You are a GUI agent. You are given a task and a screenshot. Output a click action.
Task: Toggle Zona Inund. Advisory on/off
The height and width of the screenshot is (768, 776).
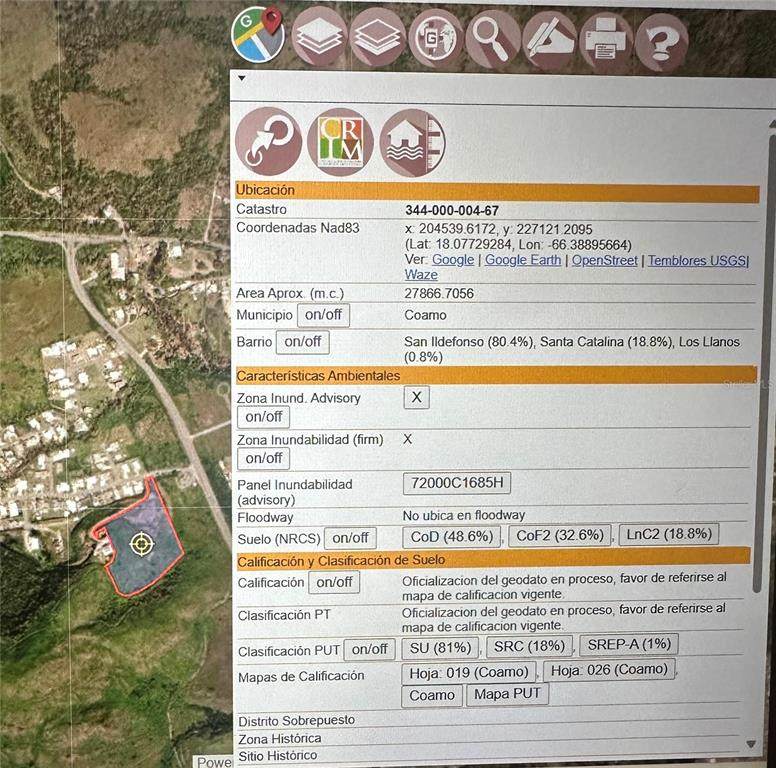[x=263, y=417]
